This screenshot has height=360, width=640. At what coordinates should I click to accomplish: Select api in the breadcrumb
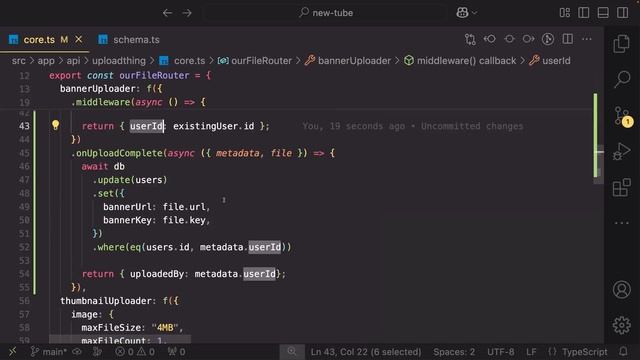(73, 61)
